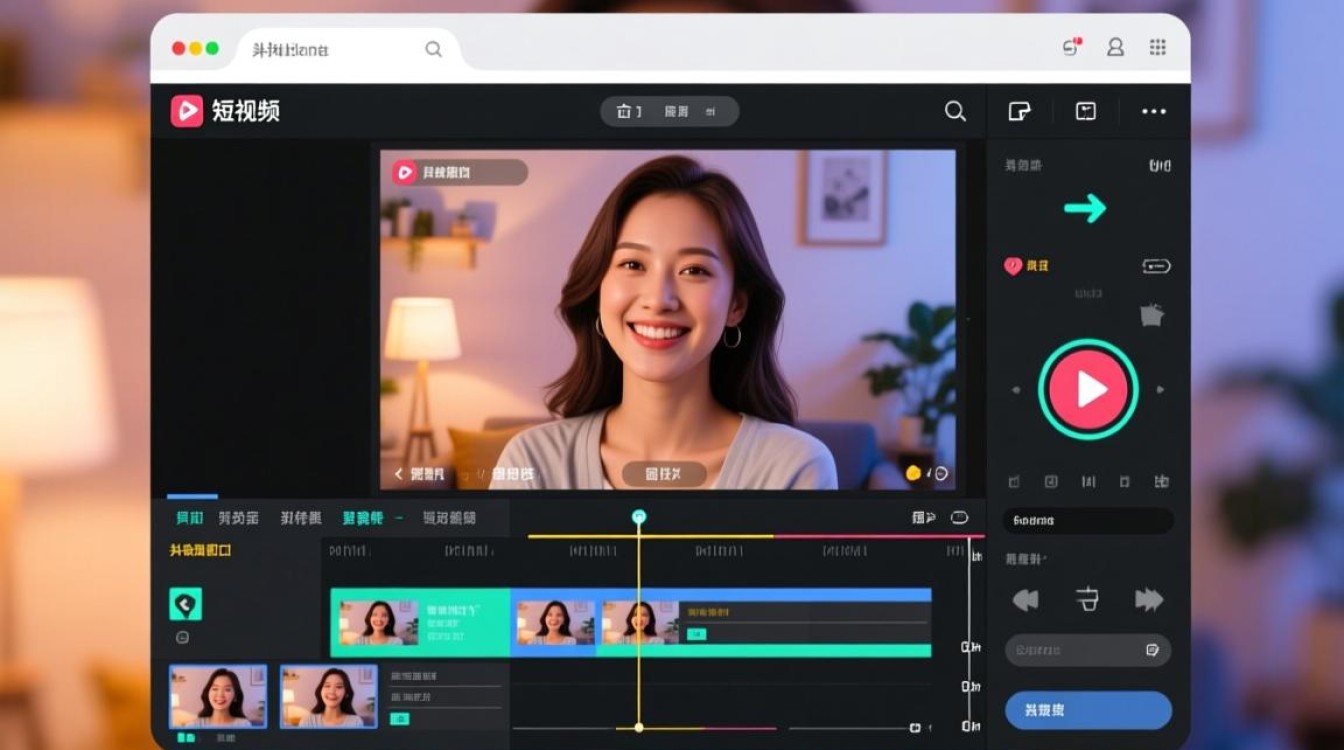Open the three-dot more menu in header
The height and width of the screenshot is (750, 1344).
point(1154,111)
